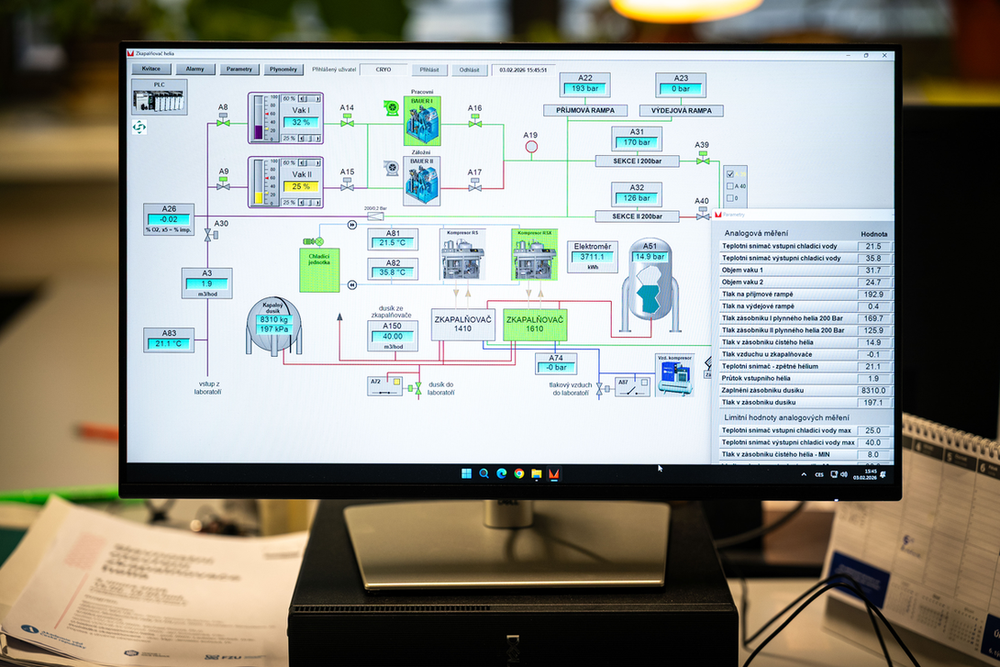The image size is (1000, 667).
Task: Open the Alarmy tab
Action: coord(195,70)
